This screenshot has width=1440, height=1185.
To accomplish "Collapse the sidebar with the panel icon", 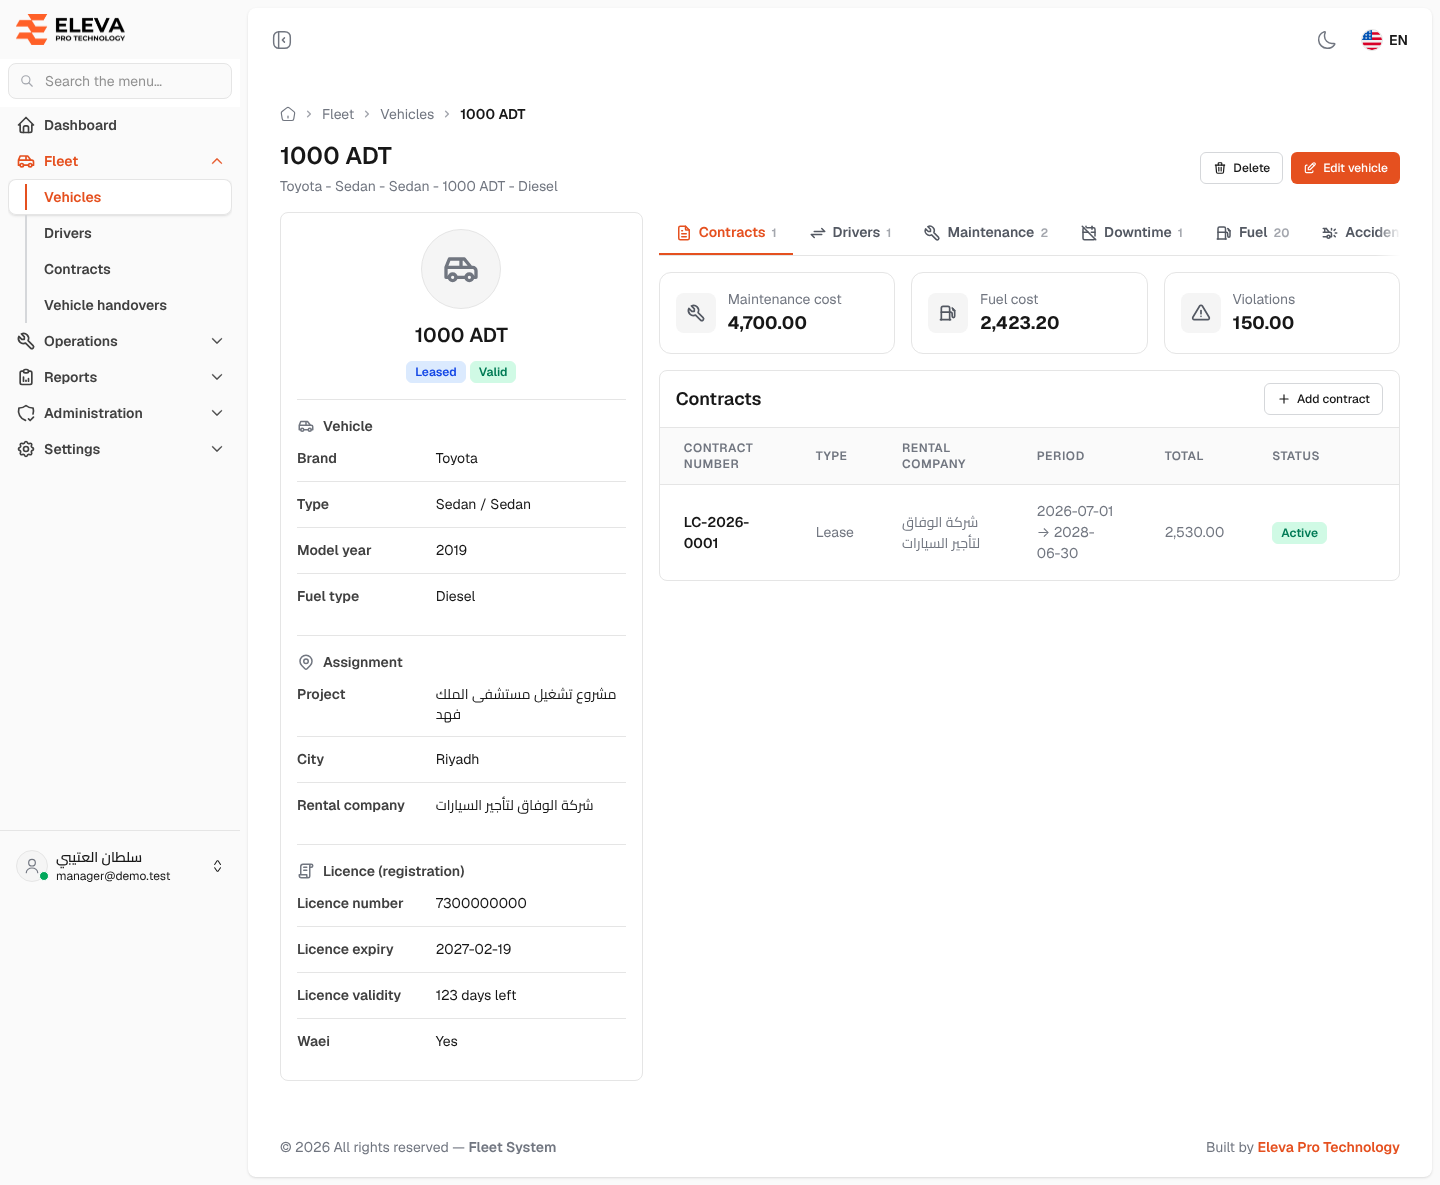I will (282, 40).
